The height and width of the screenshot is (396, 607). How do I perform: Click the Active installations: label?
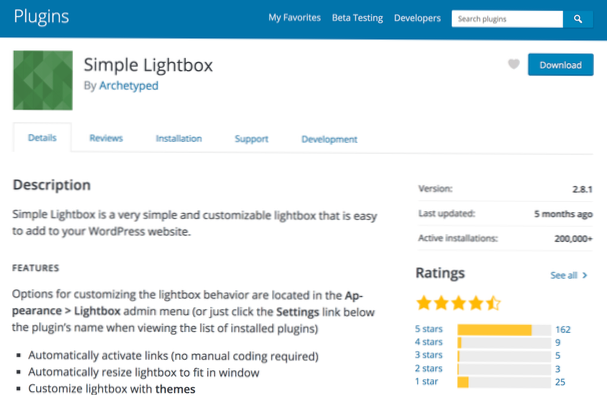point(458,238)
